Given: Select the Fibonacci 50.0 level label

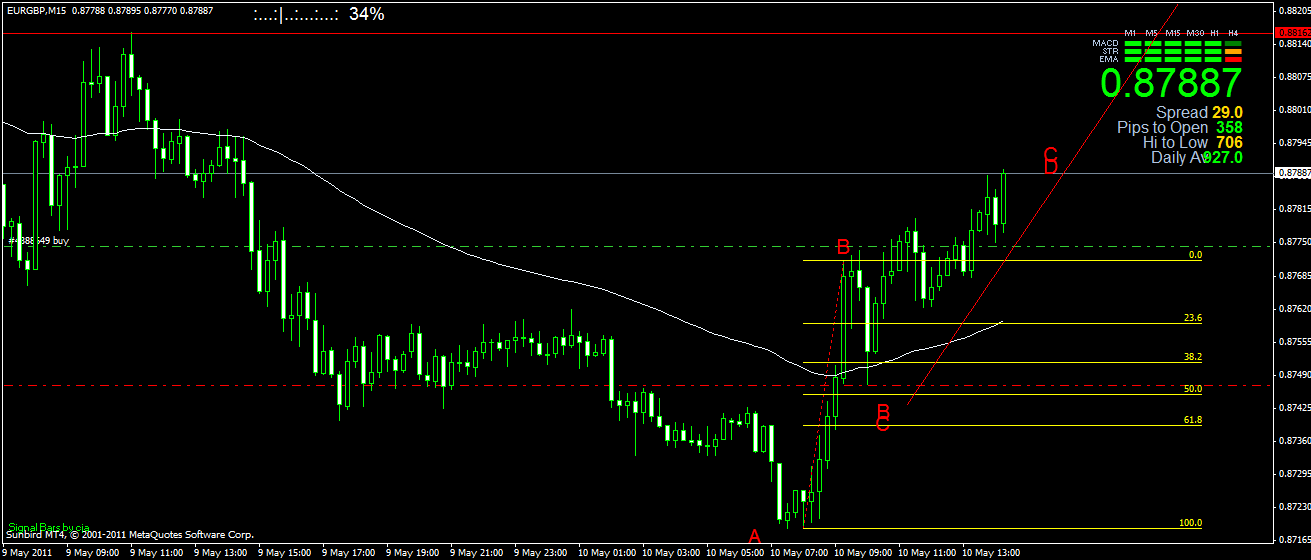Looking at the screenshot, I should [x=1193, y=389].
